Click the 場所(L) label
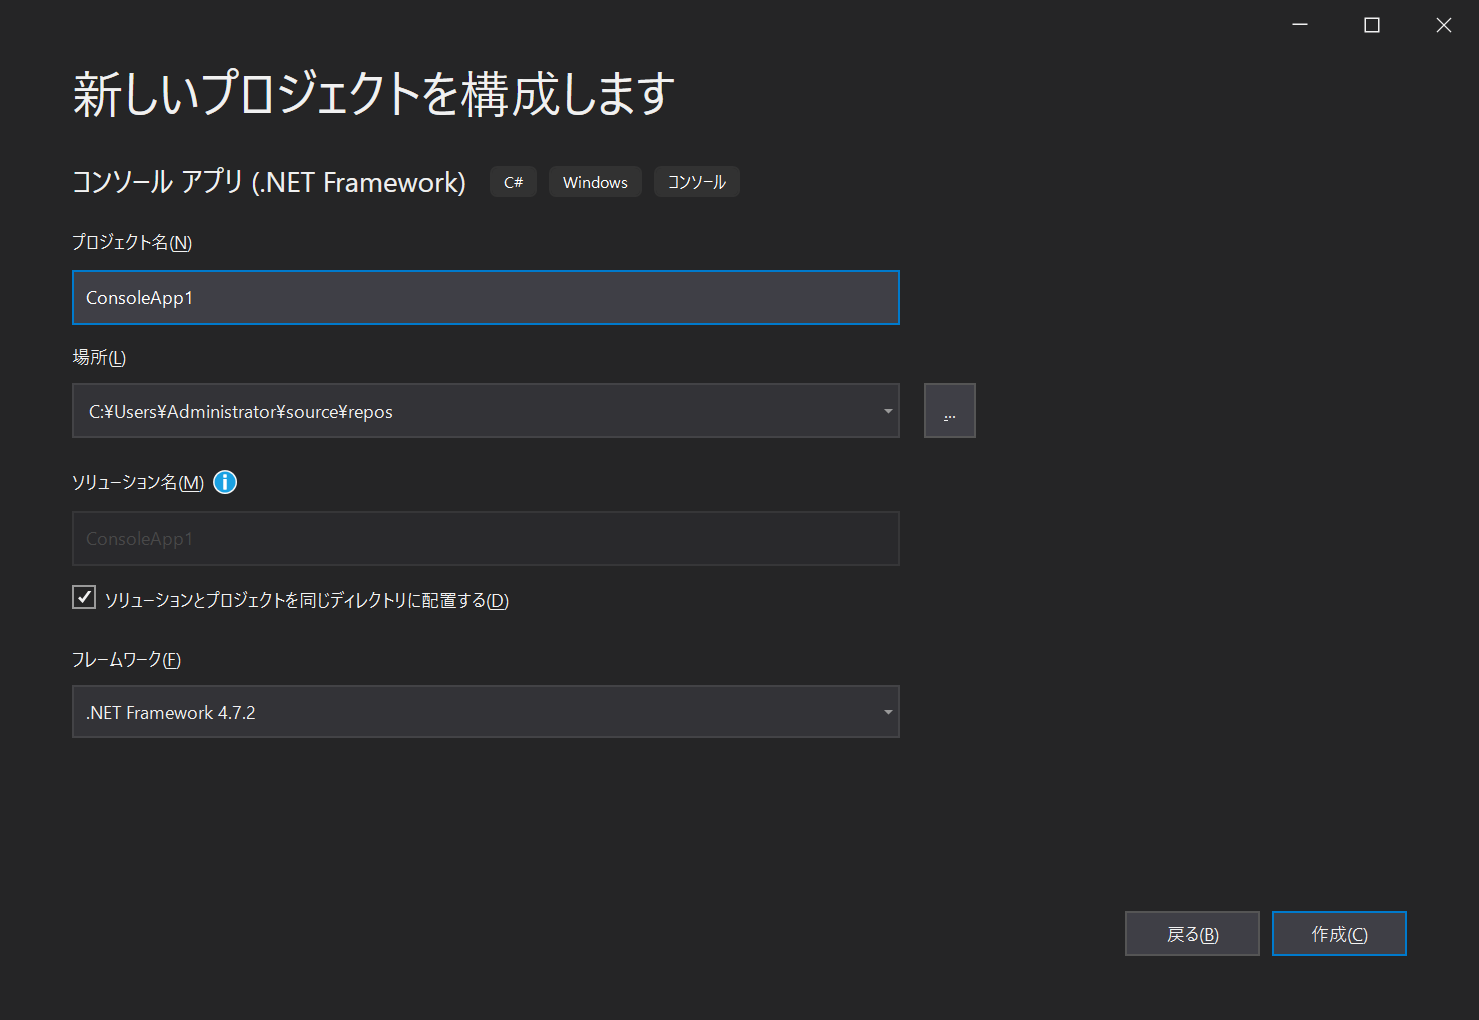Image resolution: width=1479 pixels, height=1020 pixels. tap(99, 357)
